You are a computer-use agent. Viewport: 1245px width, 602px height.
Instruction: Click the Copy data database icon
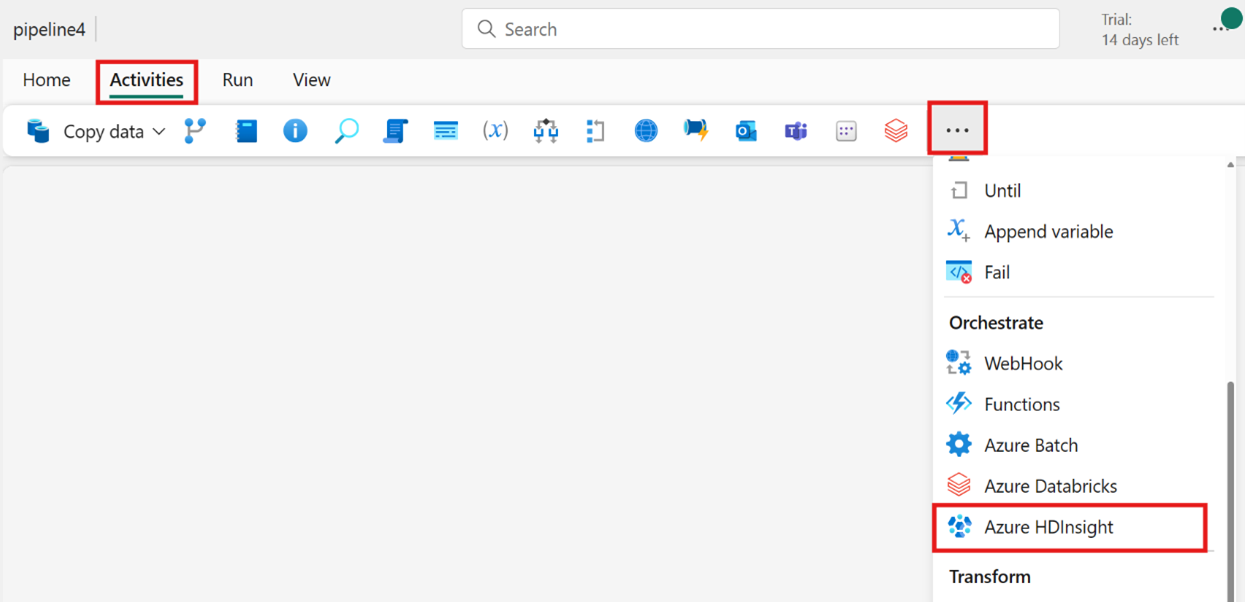(x=39, y=131)
